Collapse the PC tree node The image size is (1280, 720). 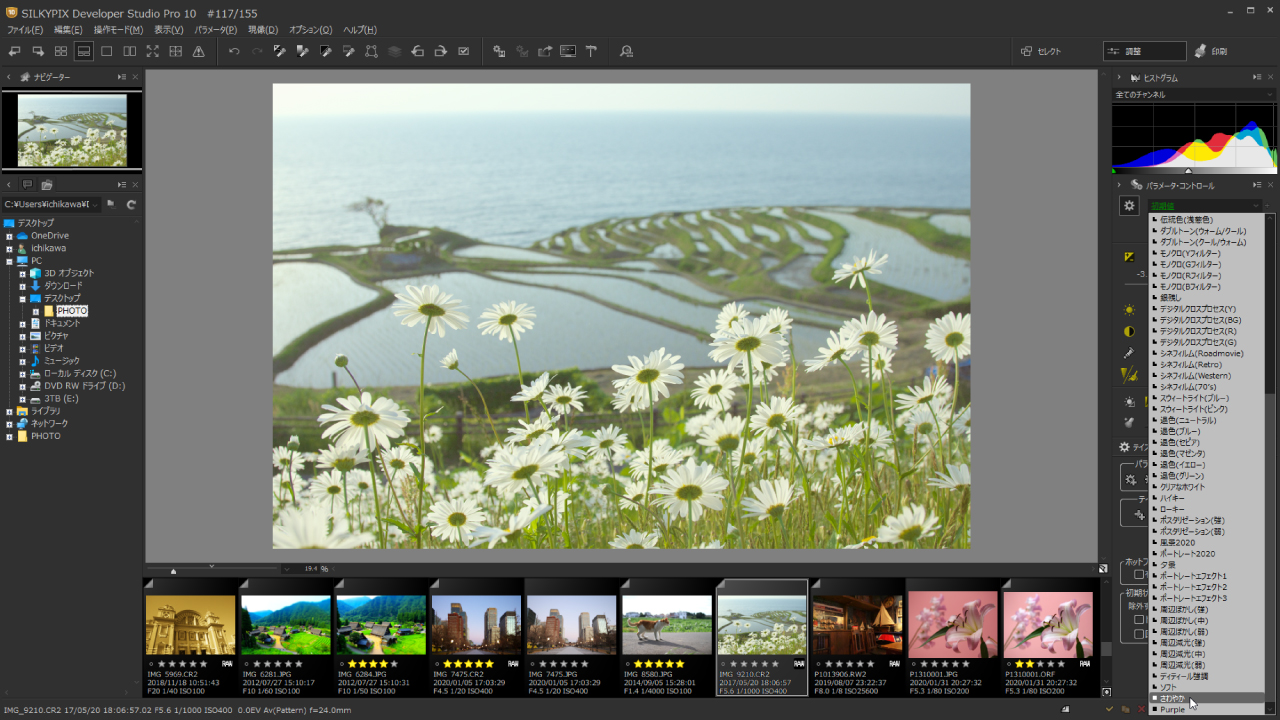point(9,261)
